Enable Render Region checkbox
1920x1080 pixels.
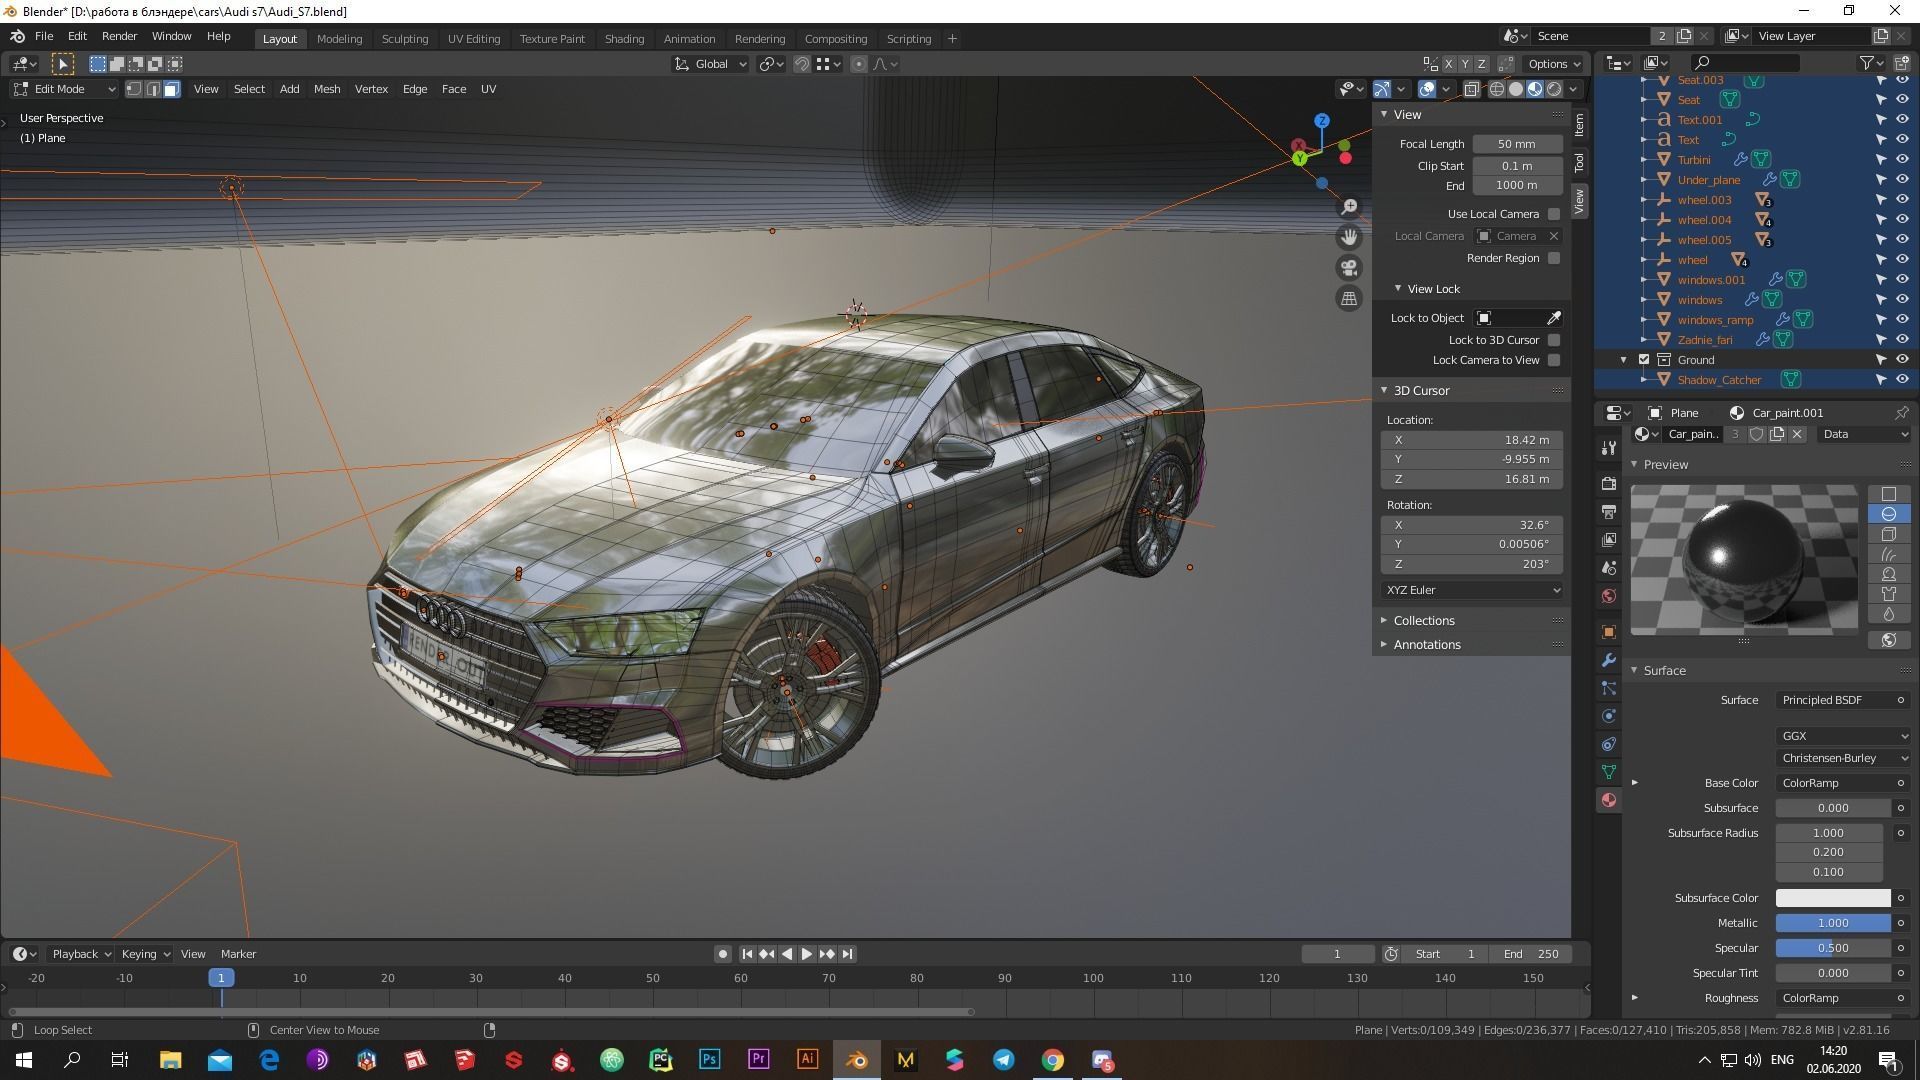click(x=1554, y=258)
